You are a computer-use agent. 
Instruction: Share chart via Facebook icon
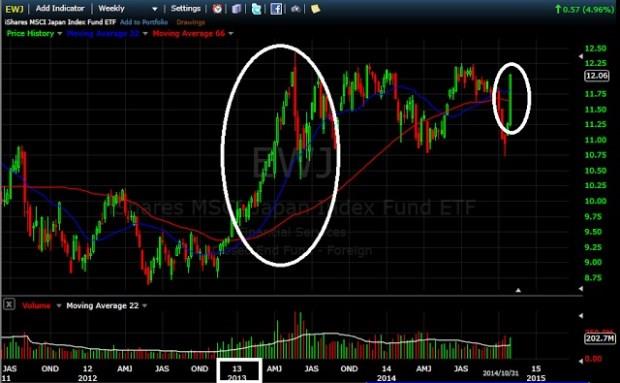(x=276, y=8)
